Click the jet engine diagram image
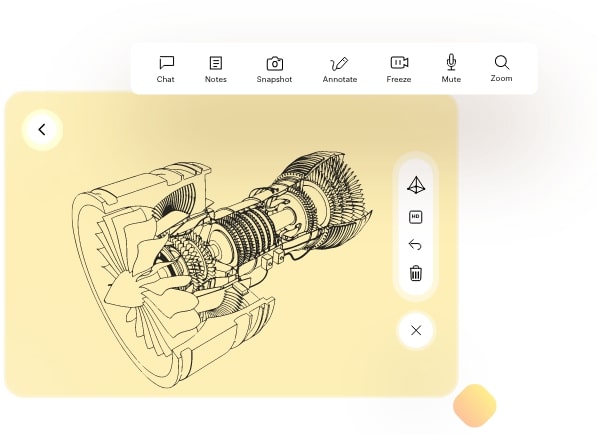597x435 pixels. [x=222, y=270]
